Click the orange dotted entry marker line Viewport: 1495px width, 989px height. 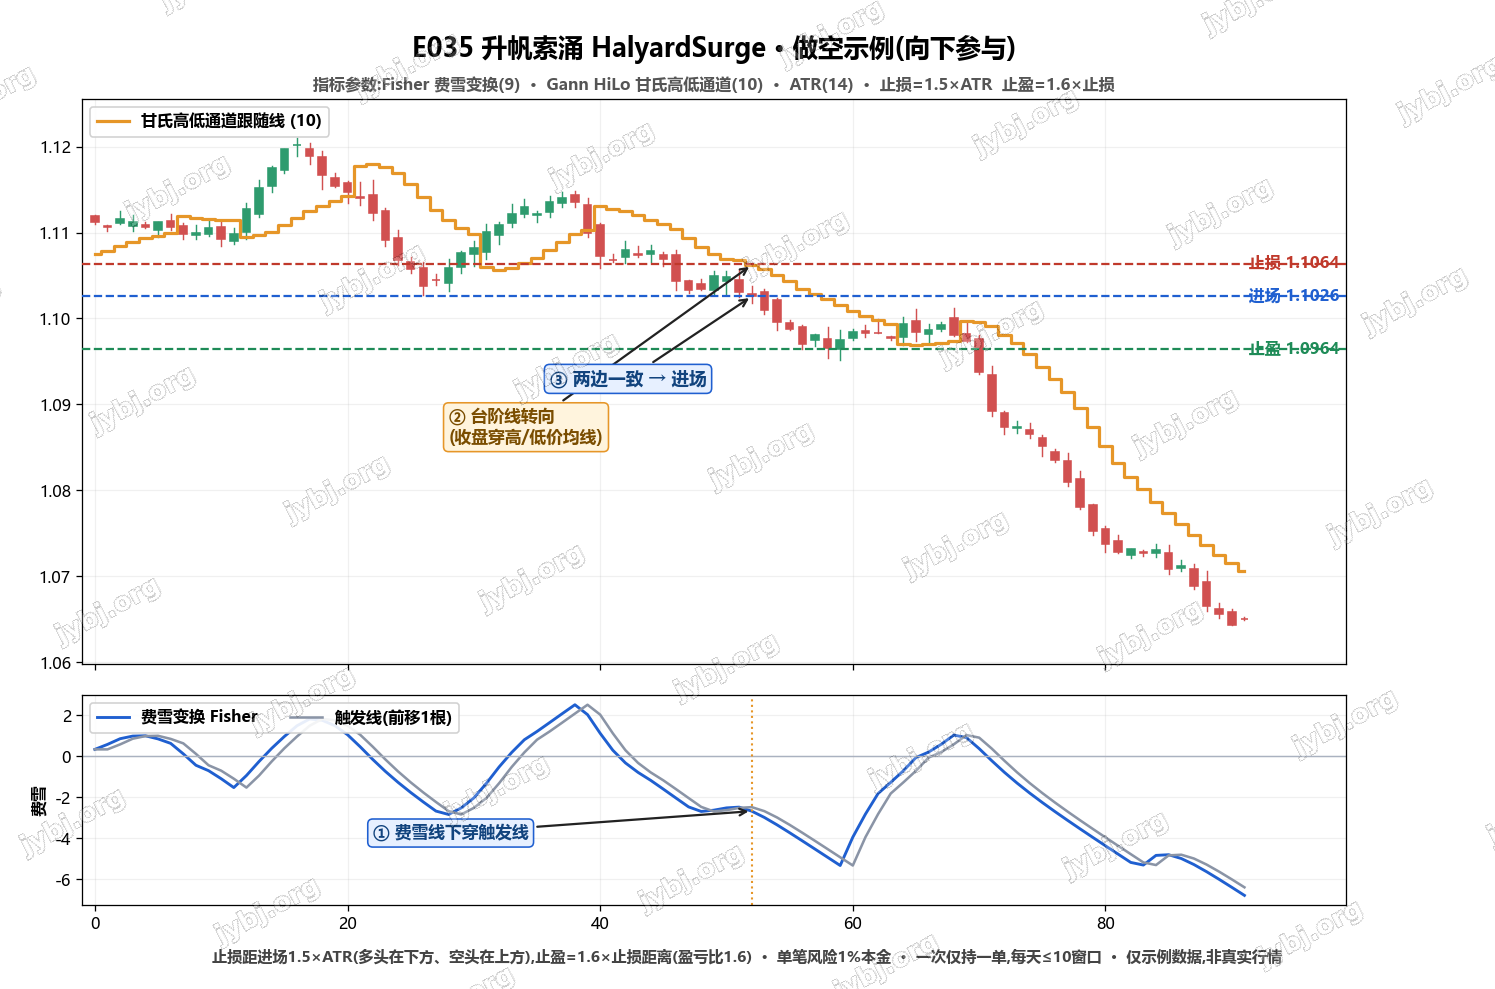pyautogui.click(x=752, y=803)
